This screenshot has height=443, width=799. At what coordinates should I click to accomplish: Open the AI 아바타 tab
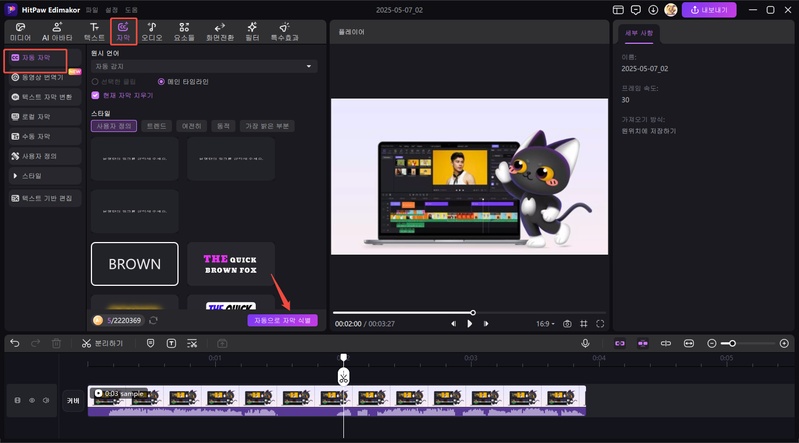57,32
